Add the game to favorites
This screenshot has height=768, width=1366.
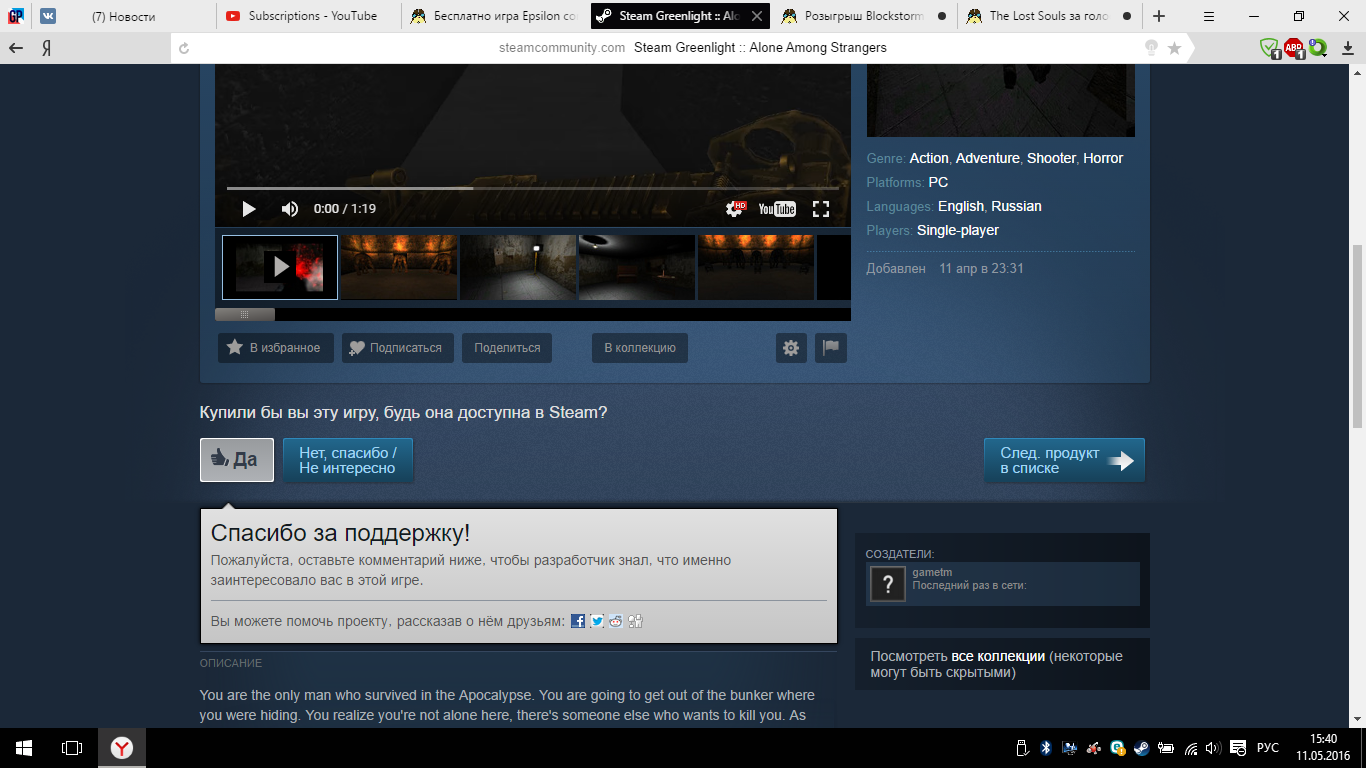click(x=276, y=348)
